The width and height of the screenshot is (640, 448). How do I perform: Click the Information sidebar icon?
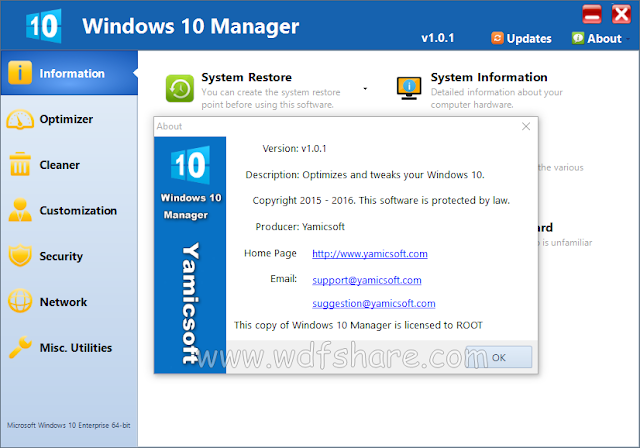[20, 73]
